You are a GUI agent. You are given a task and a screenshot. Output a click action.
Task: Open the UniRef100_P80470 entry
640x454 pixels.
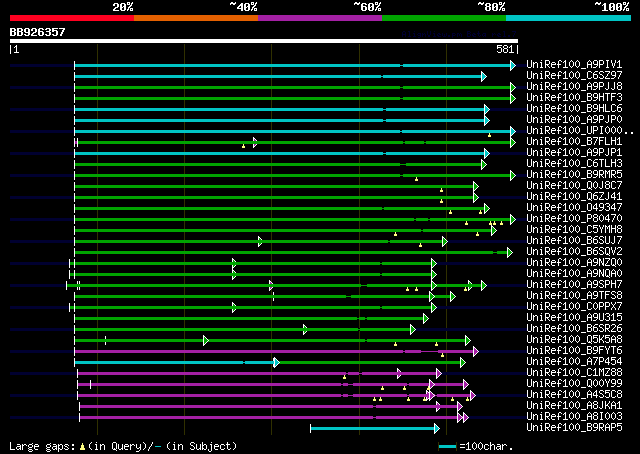[x=574, y=219]
